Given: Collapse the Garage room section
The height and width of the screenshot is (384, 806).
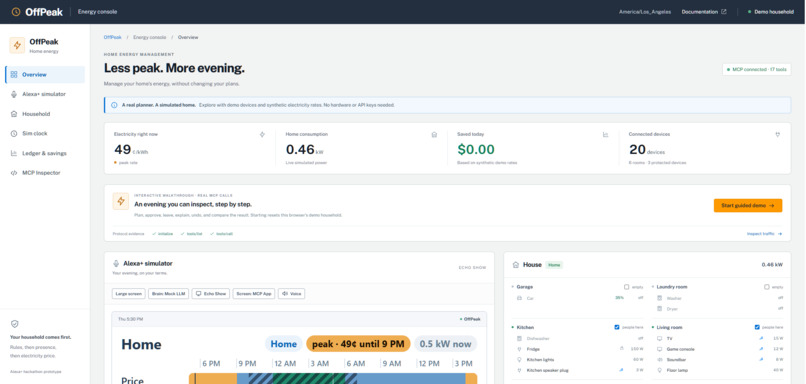Looking at the screenshot, I should click(x=512, y=287).
